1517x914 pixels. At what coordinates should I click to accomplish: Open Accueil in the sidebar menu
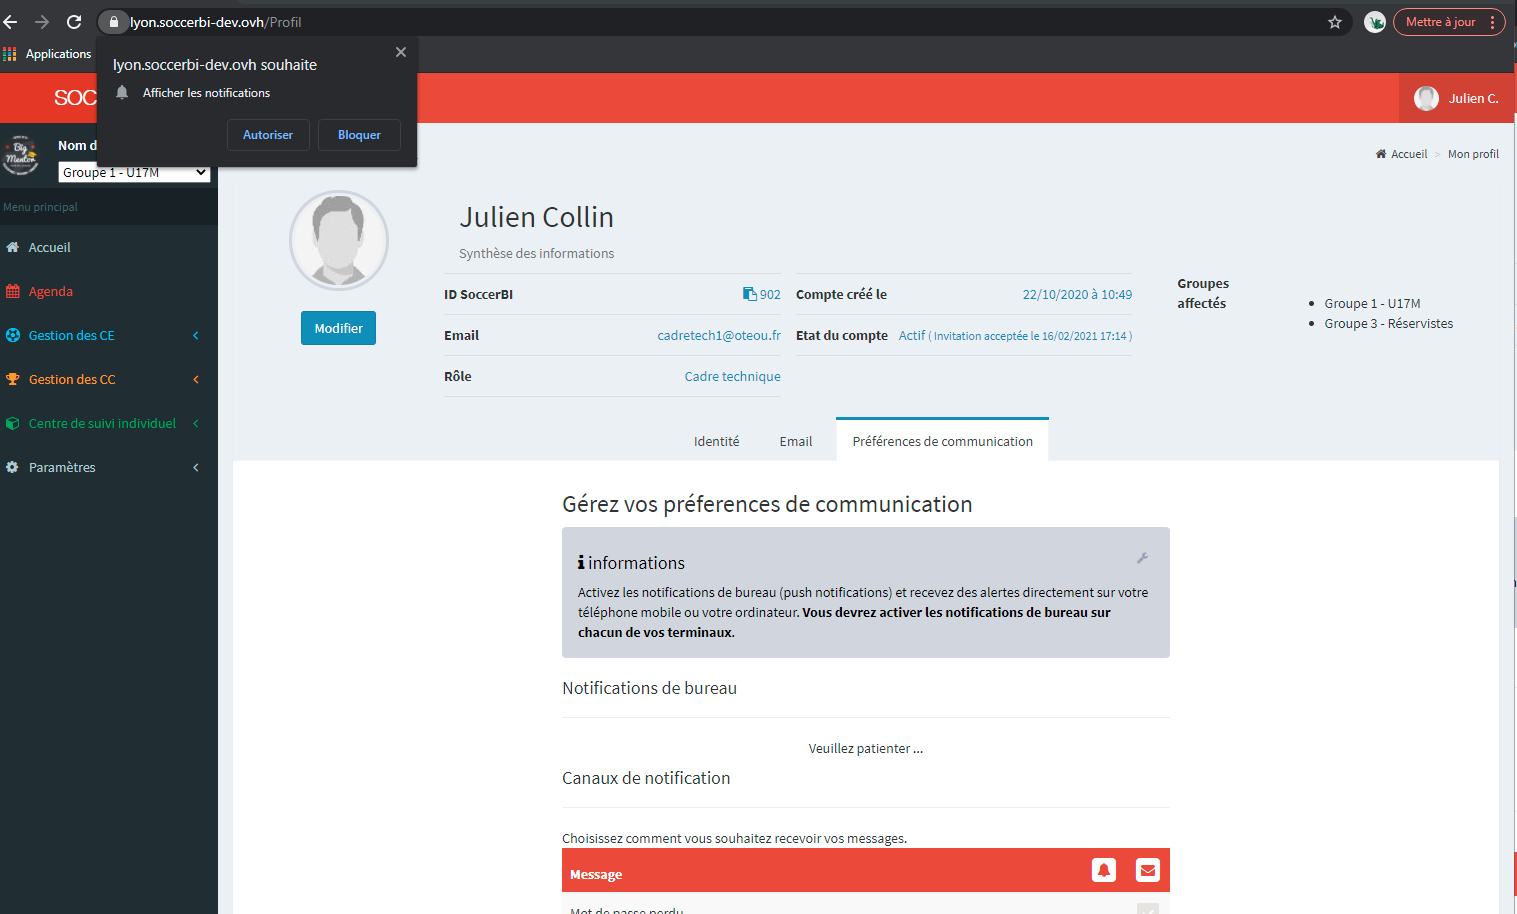pos(49,247)
